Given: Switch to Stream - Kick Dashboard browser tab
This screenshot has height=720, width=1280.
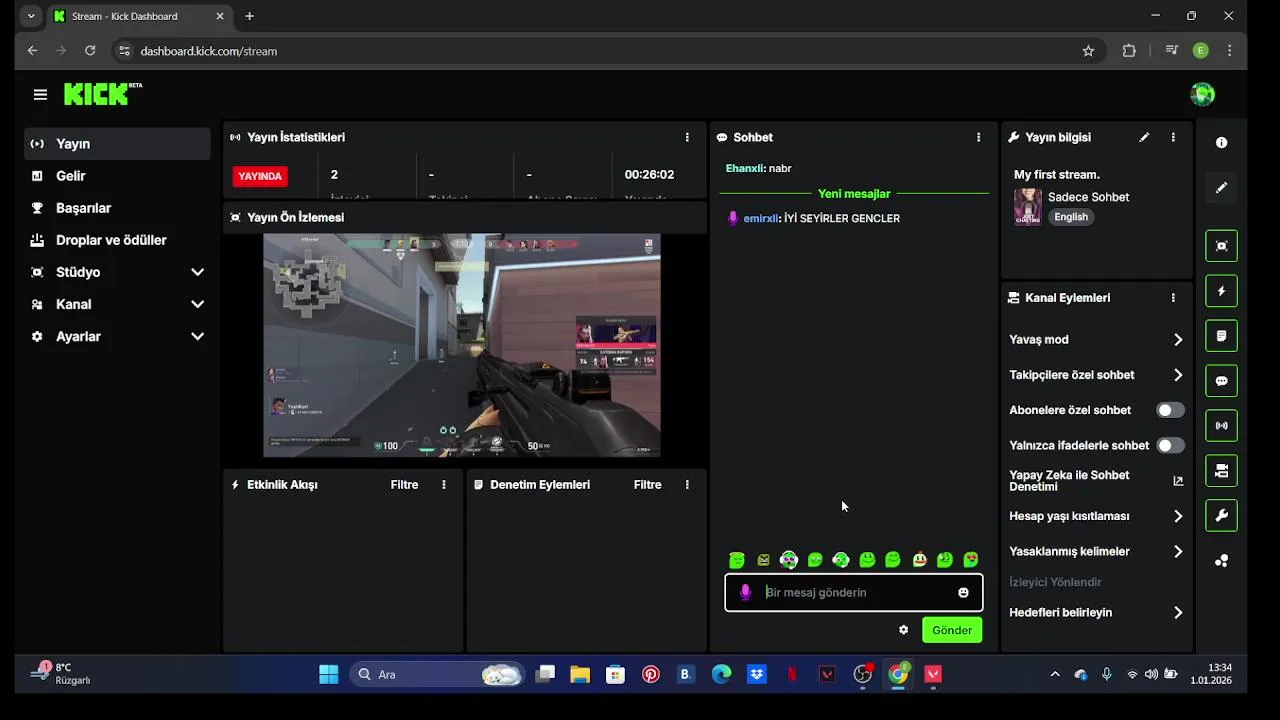Looking at the screenshot, I should (139, 16).
